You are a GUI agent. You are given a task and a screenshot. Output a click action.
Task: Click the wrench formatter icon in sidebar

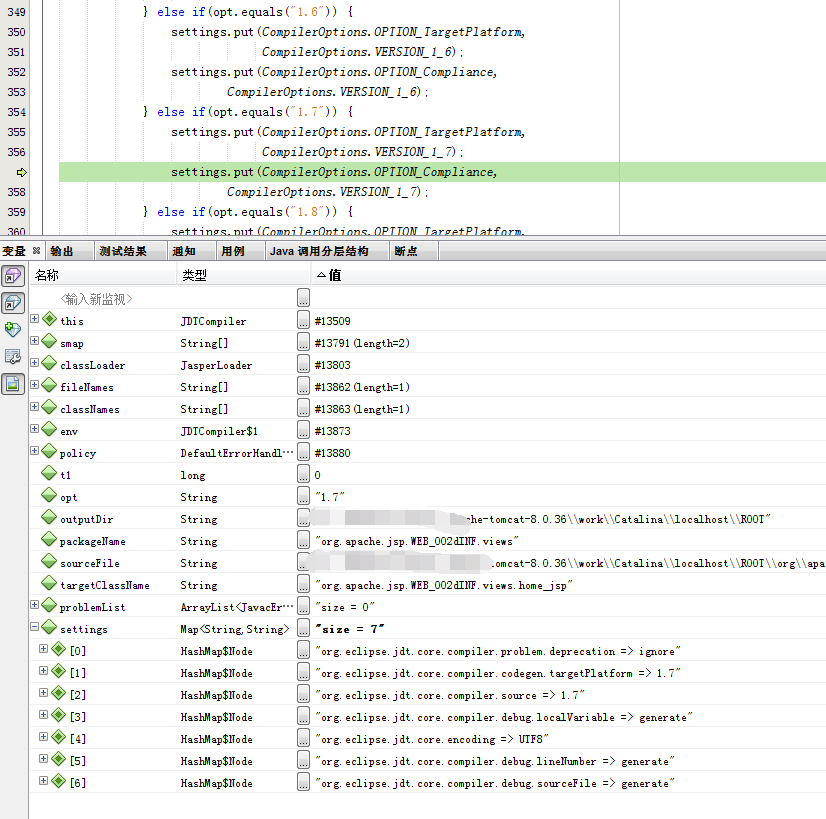point(13,357)
